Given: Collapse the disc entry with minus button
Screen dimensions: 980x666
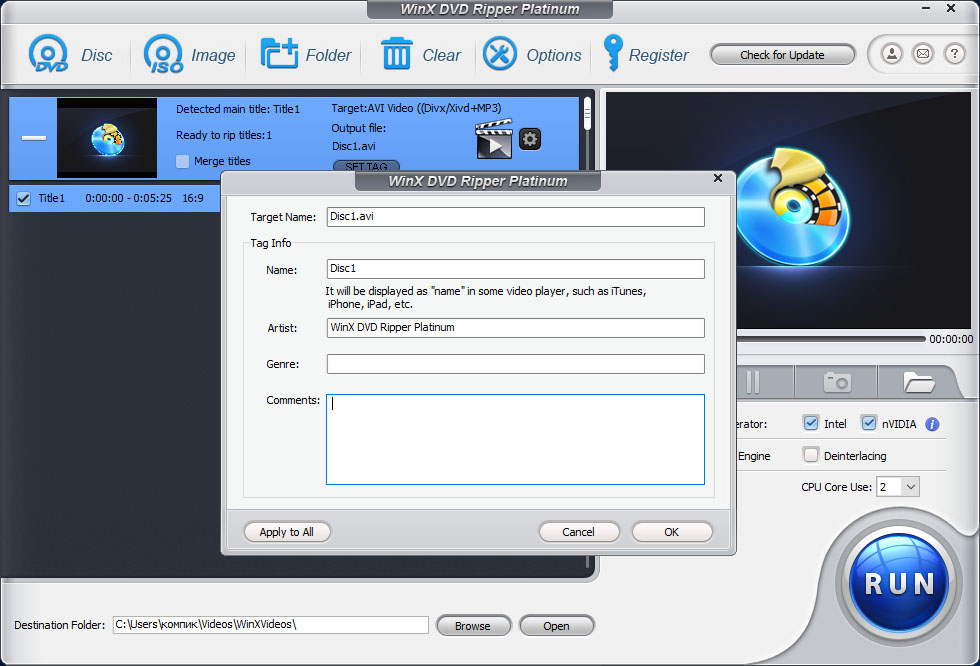Looking at the screenshot, I should 34,137.
